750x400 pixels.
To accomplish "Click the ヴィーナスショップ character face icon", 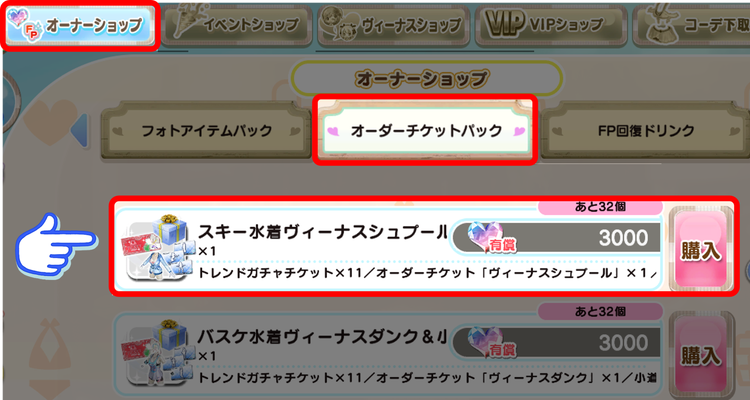I will [x=341, y=24].
